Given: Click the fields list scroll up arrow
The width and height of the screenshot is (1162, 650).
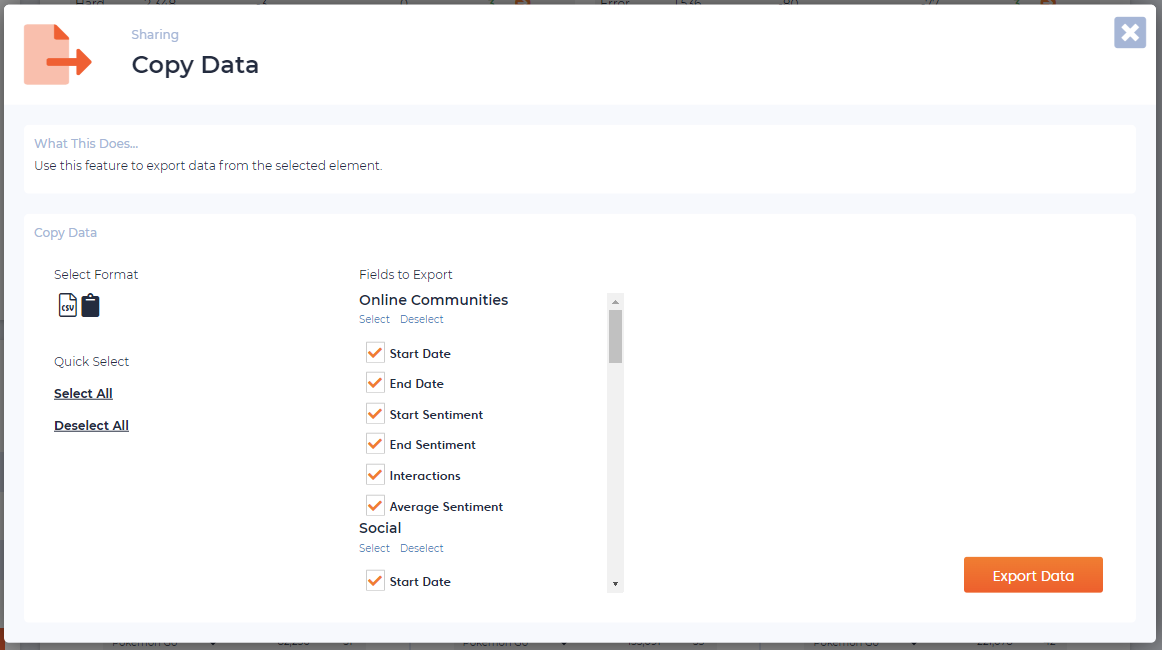Looking at the screenshot, I should point(615,301).
